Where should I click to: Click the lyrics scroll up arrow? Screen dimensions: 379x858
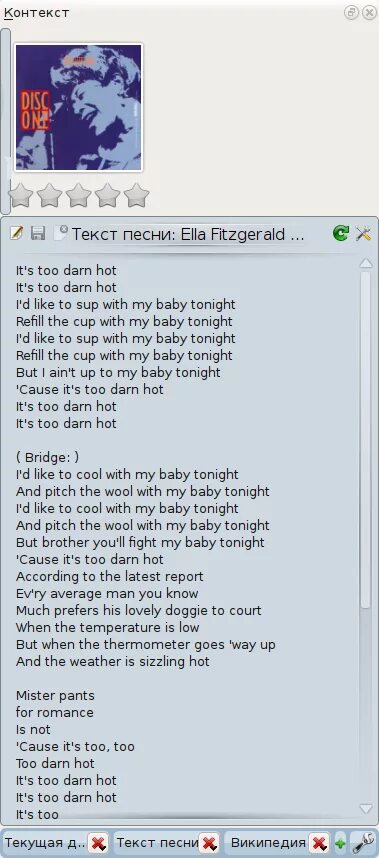366,264
